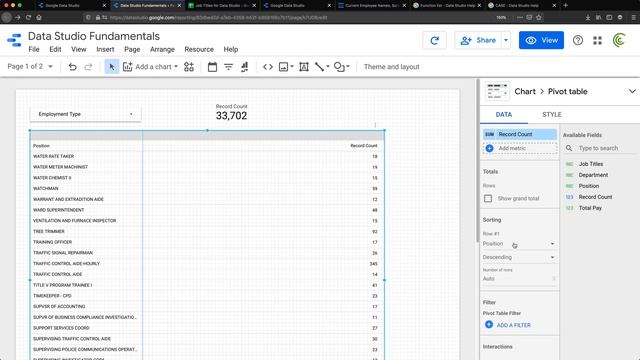Click the Type to search field
The image size is (640, 360).
[607, 148]
